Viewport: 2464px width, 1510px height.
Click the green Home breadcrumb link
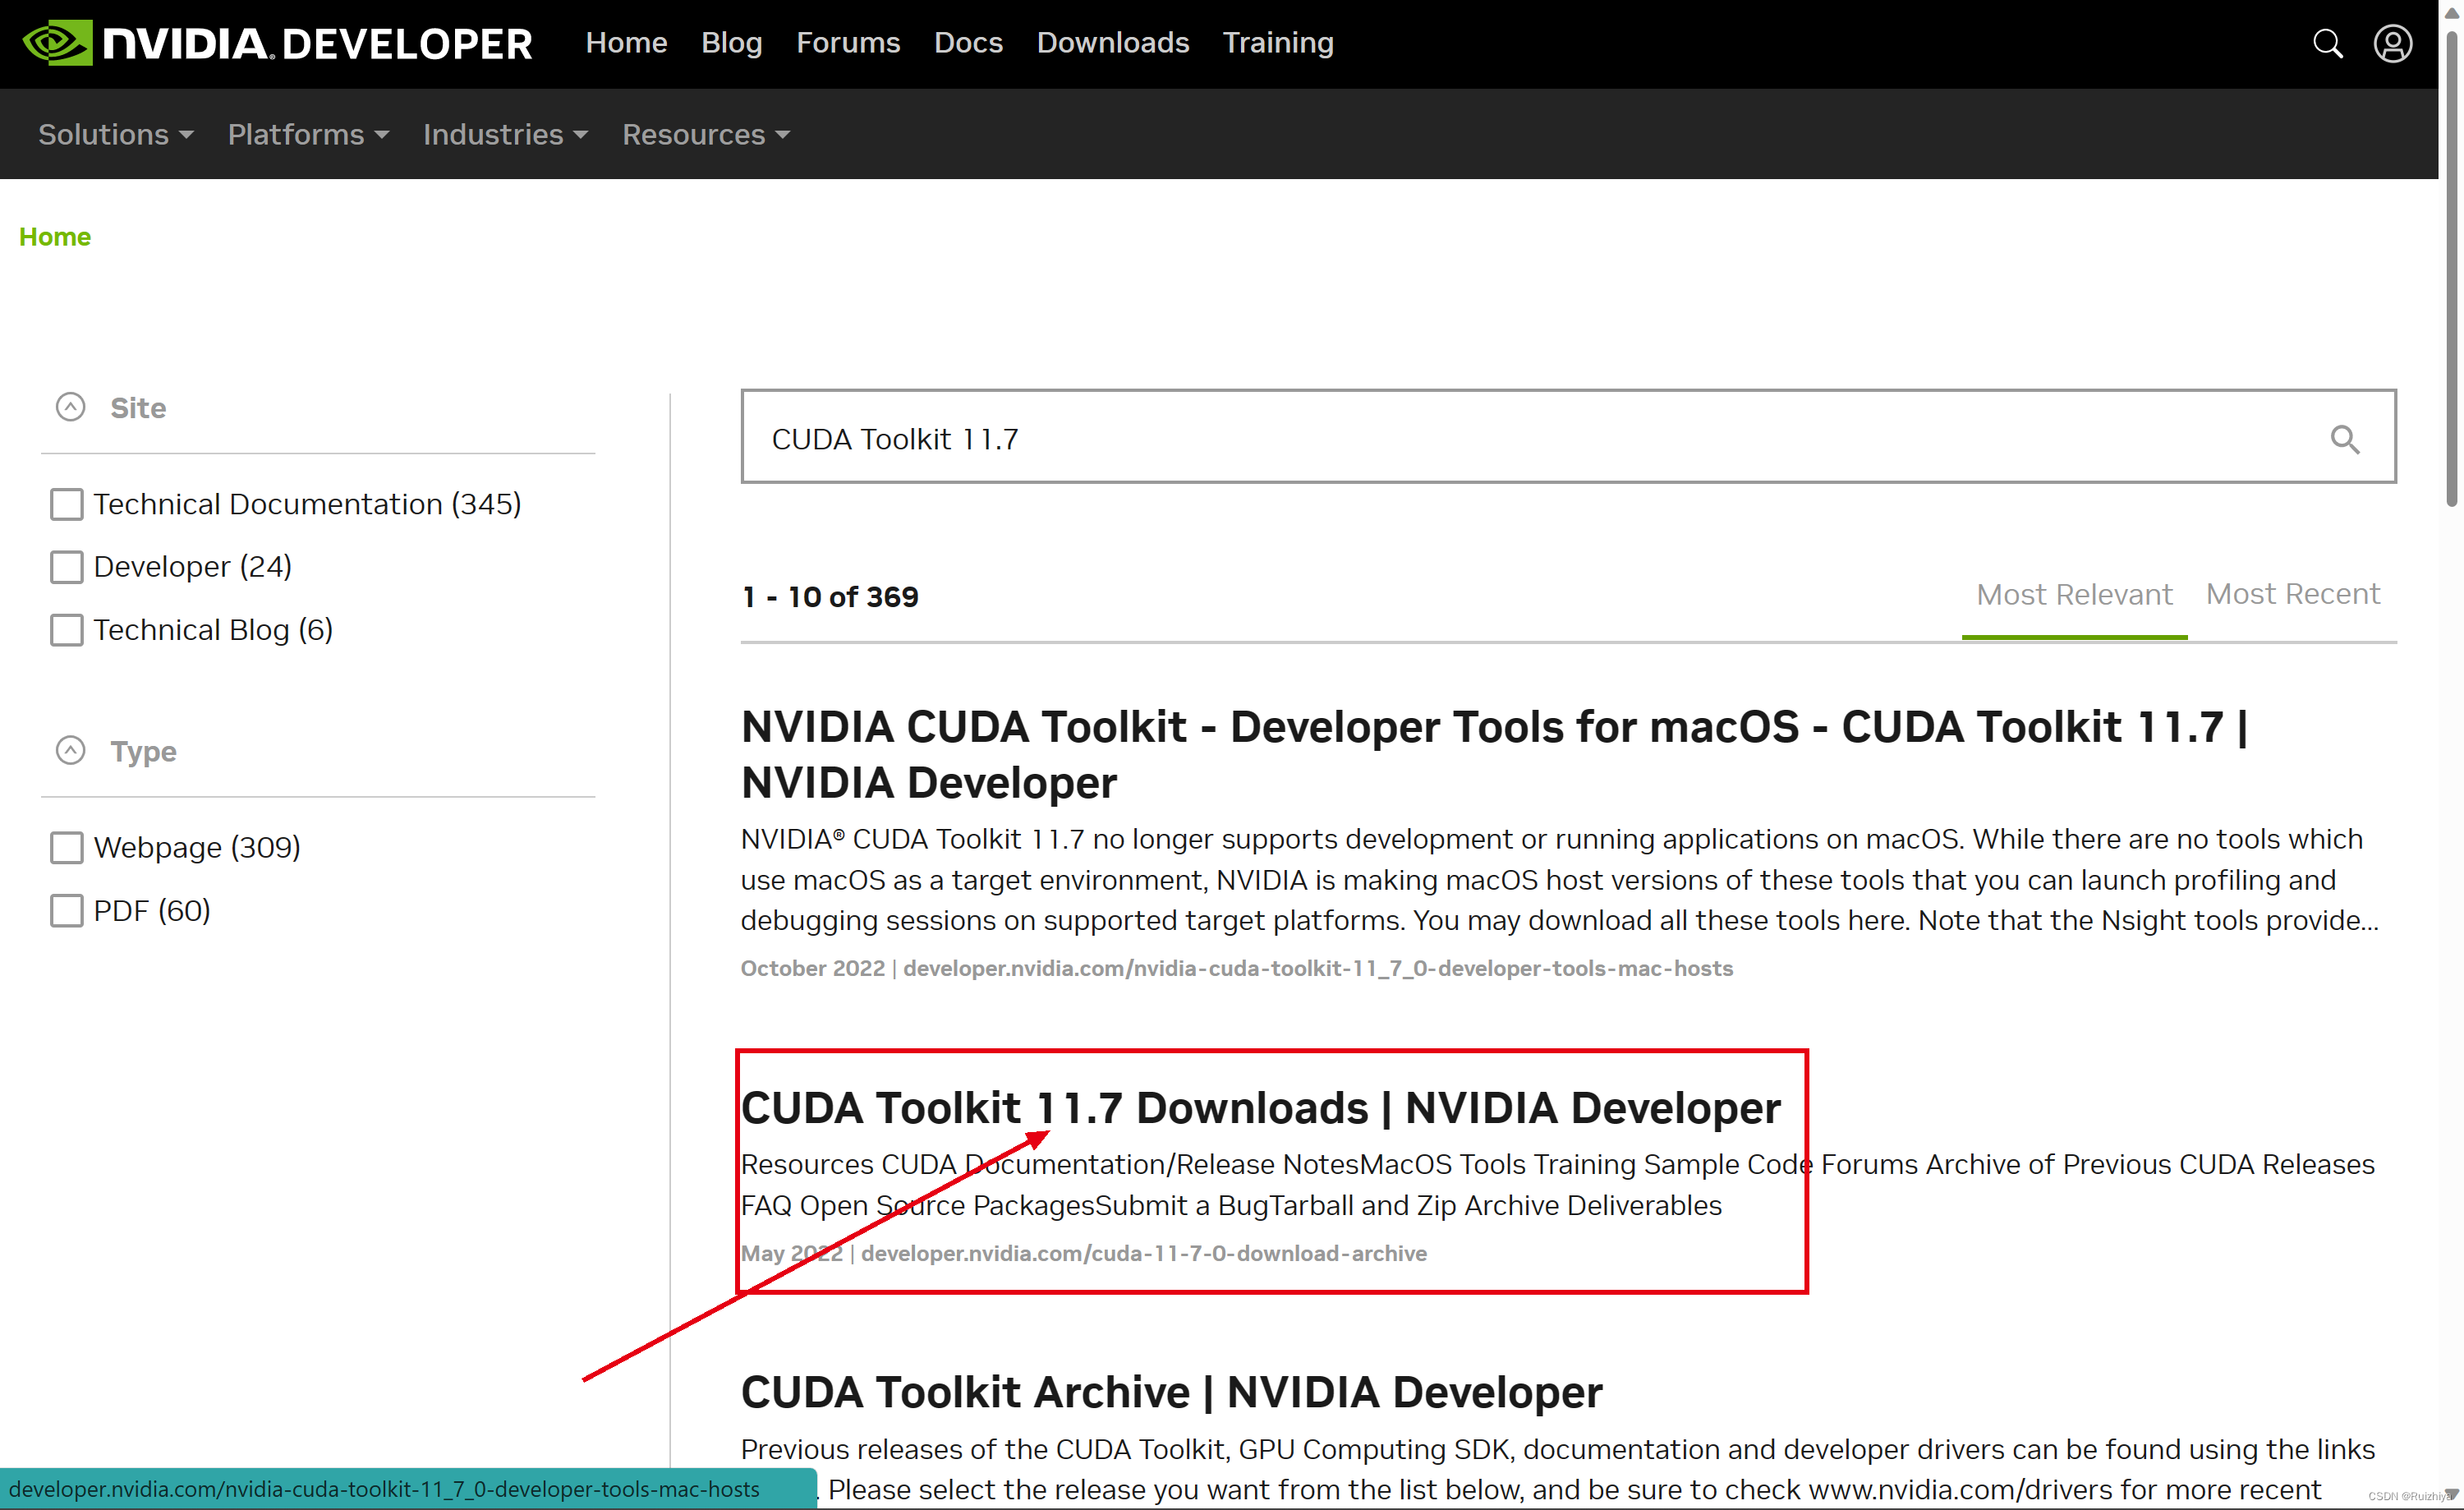click(x=55, y=237)
